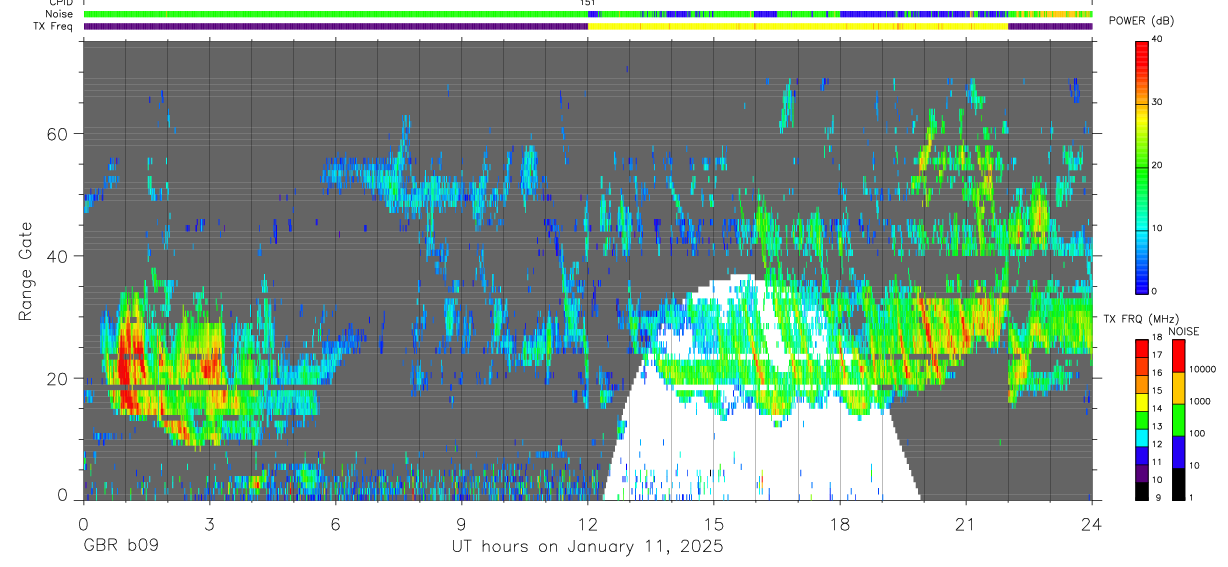
Task: Click the 60 tick on Range Gate axis
Action: point(58,134)
